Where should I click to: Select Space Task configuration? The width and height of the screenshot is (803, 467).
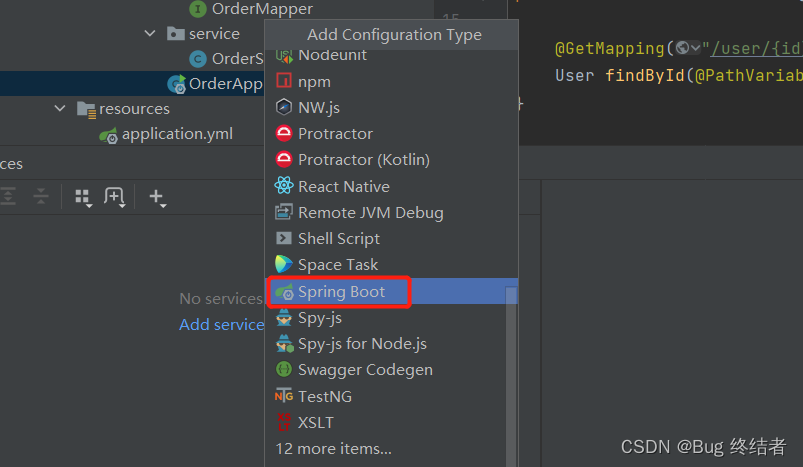tap(392, 265)
